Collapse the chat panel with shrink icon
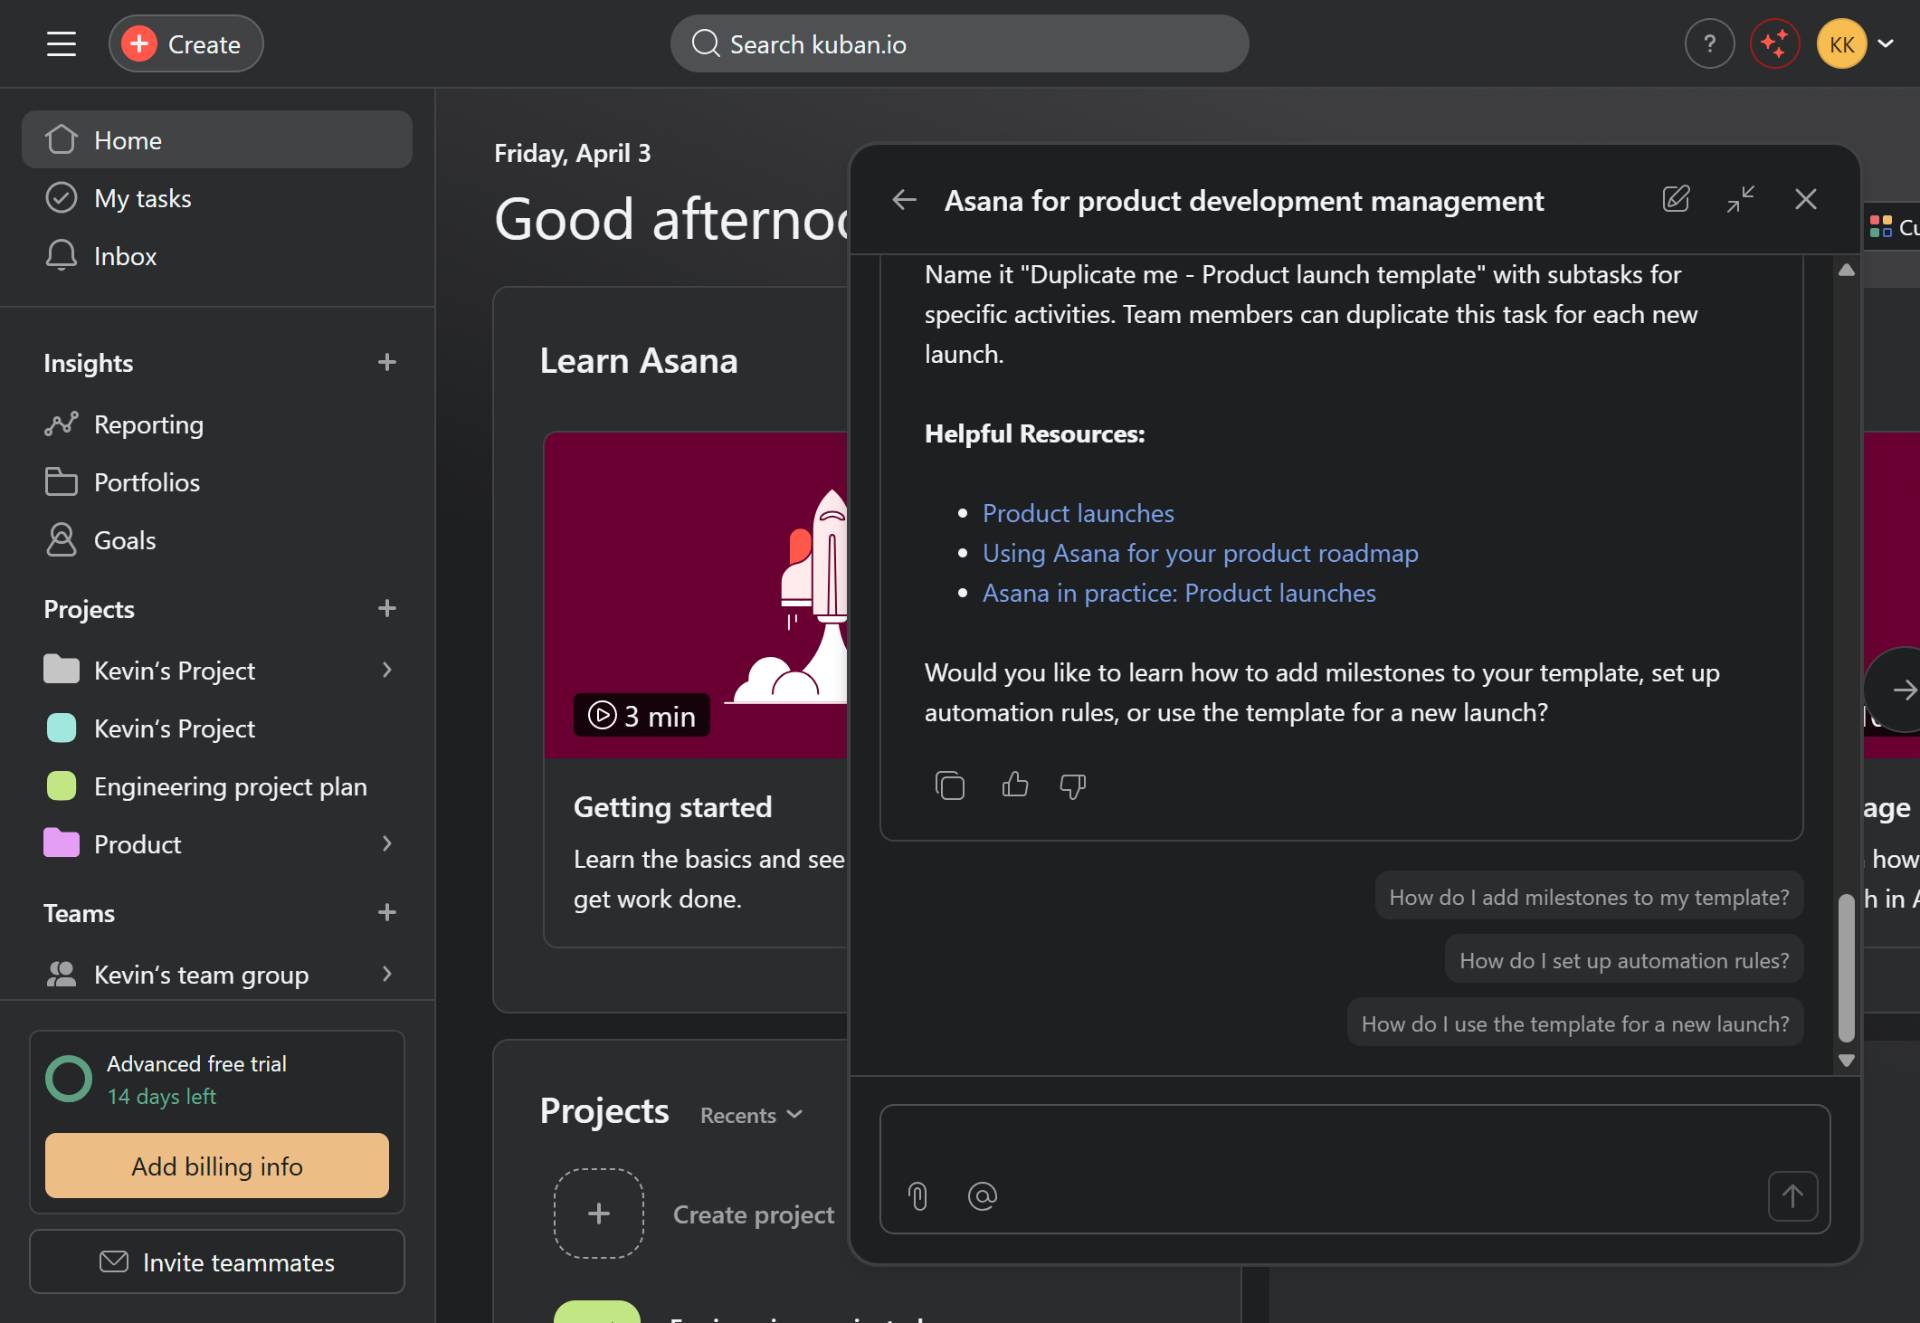The width and height of the screenshot is (1920, 1323). 1741,199
